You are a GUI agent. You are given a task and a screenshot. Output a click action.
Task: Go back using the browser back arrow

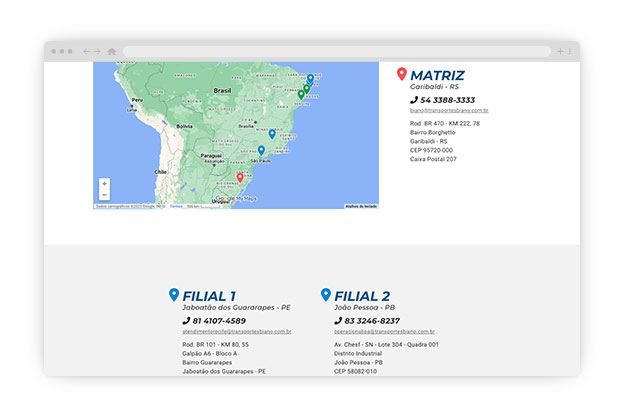(86, 51)
